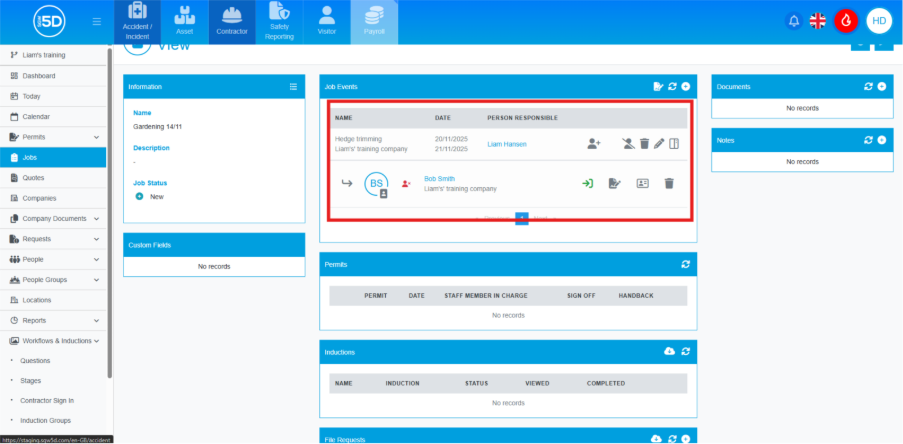Screen dimensions: 903x444
Task: Refresh the Job Events panel
Action: pos(672,87)
